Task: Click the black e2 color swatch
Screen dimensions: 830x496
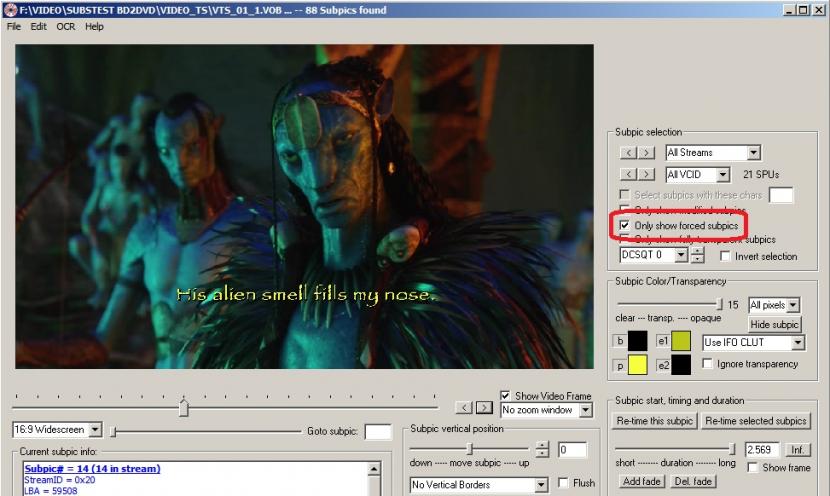Action: coord(681,365)
